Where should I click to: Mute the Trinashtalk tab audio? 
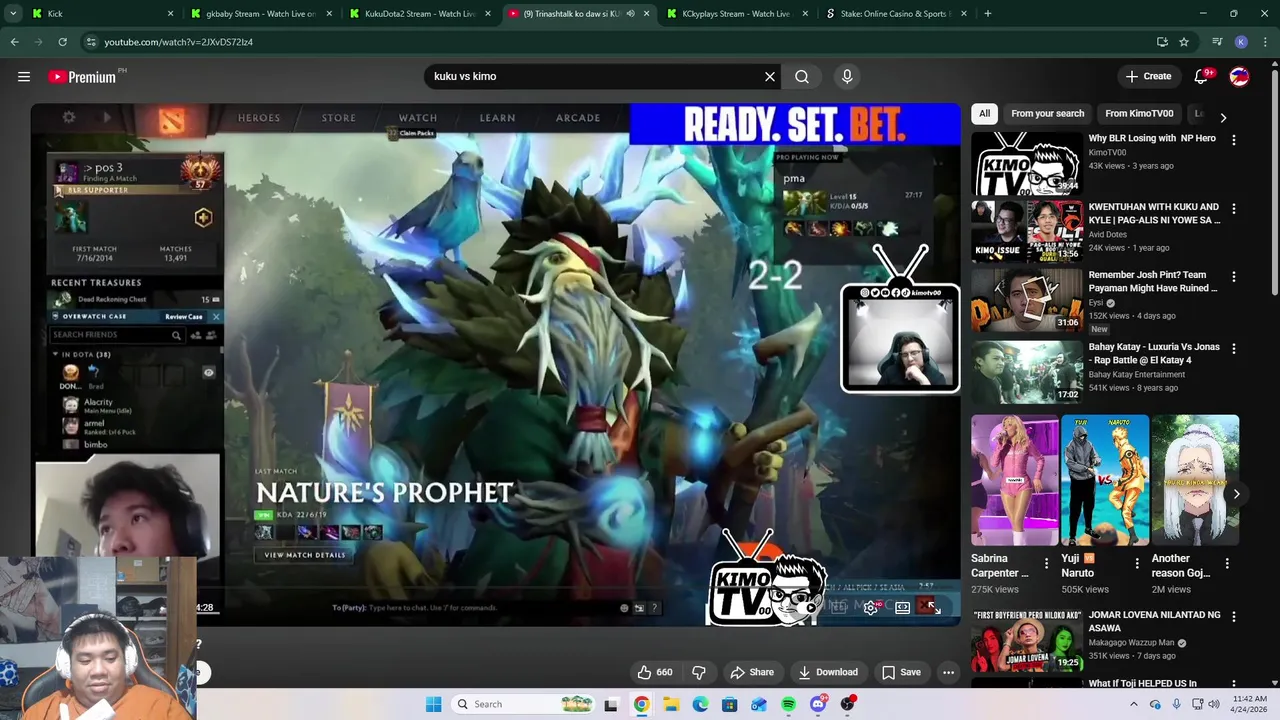click(x=630, y=14)
